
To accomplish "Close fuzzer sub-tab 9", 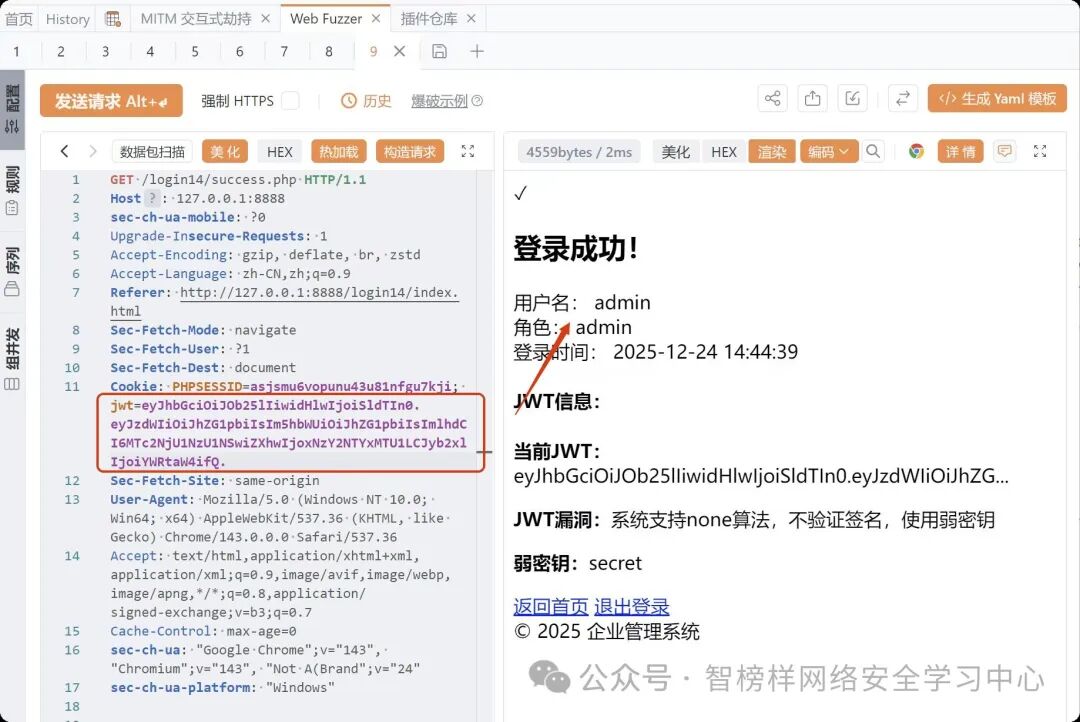I will click(x=399, y=51).
